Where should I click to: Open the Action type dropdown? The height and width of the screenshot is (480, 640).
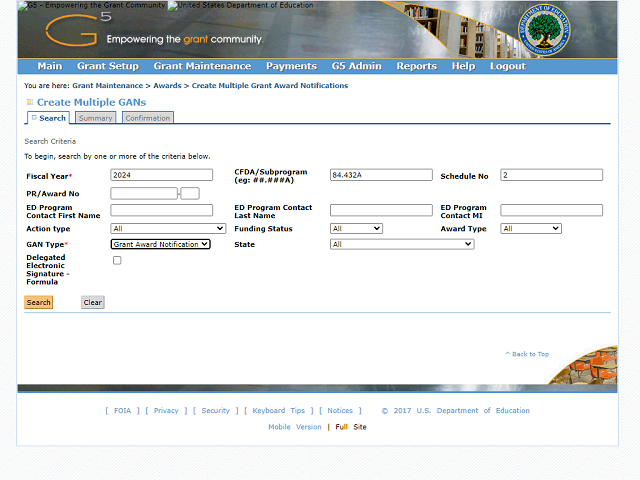tap(168, 229)
